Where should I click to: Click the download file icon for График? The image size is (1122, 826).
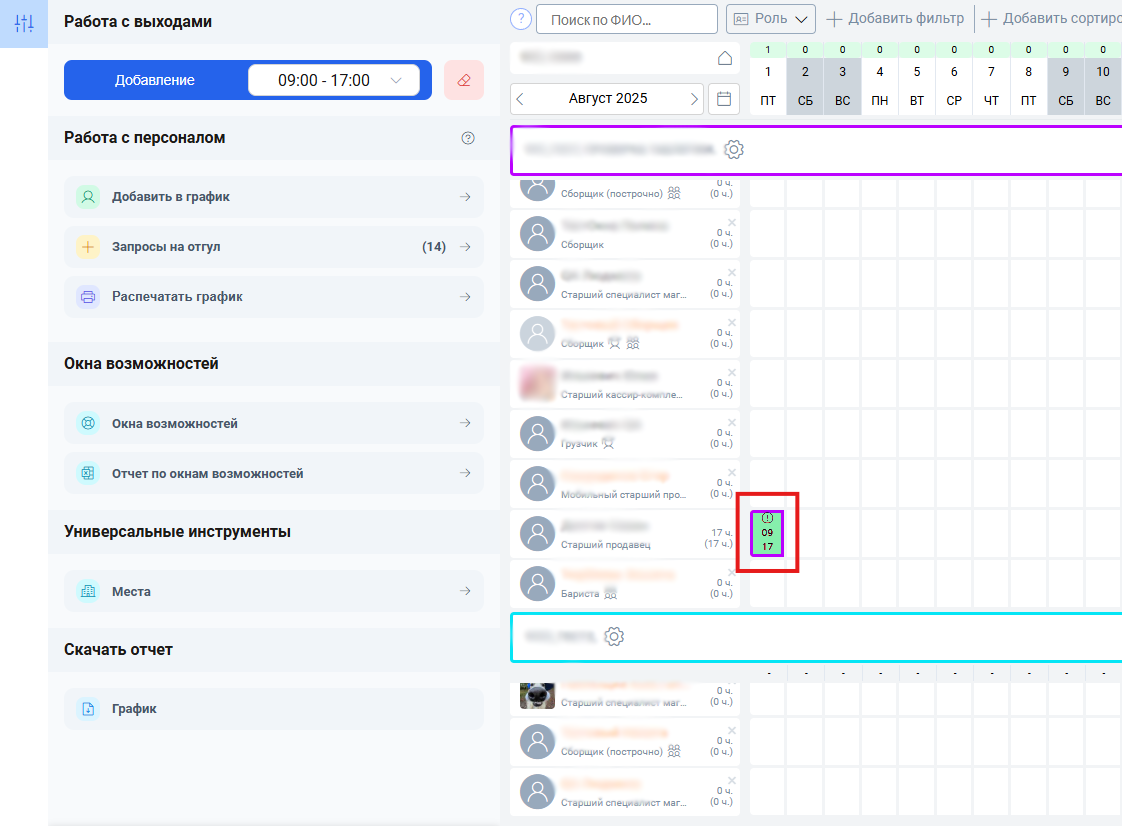88,709
